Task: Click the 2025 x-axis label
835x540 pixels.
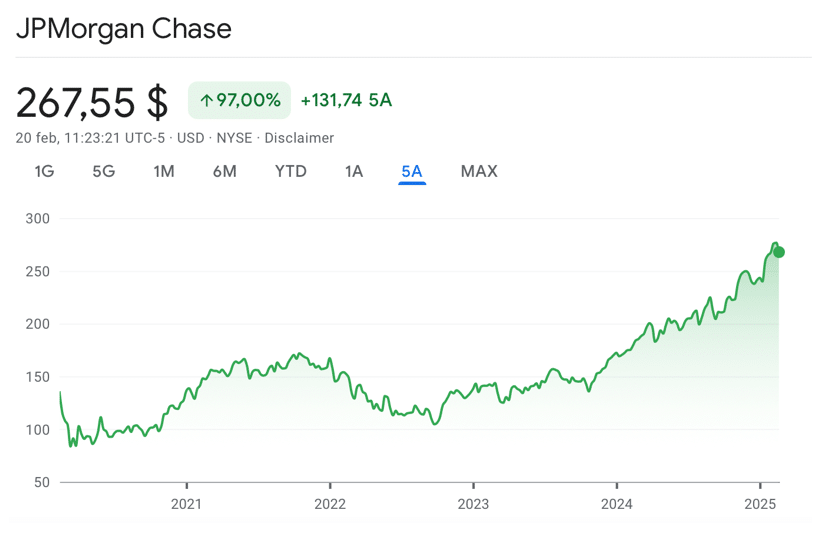Action: pos(760,504)
